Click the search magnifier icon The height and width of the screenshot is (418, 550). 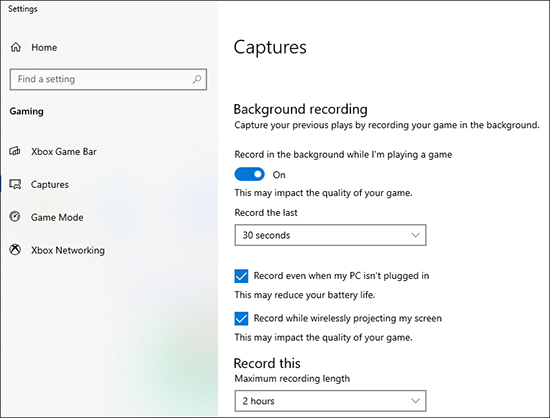pos(197,79)
